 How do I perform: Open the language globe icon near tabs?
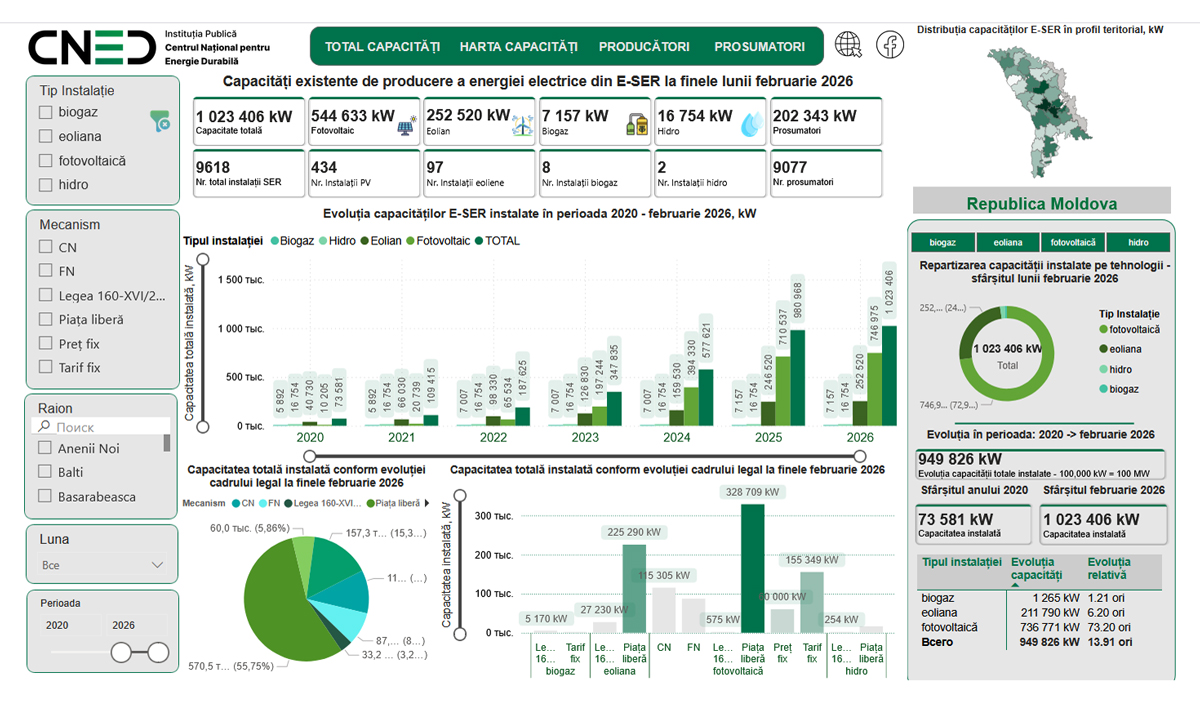[848, 45]
